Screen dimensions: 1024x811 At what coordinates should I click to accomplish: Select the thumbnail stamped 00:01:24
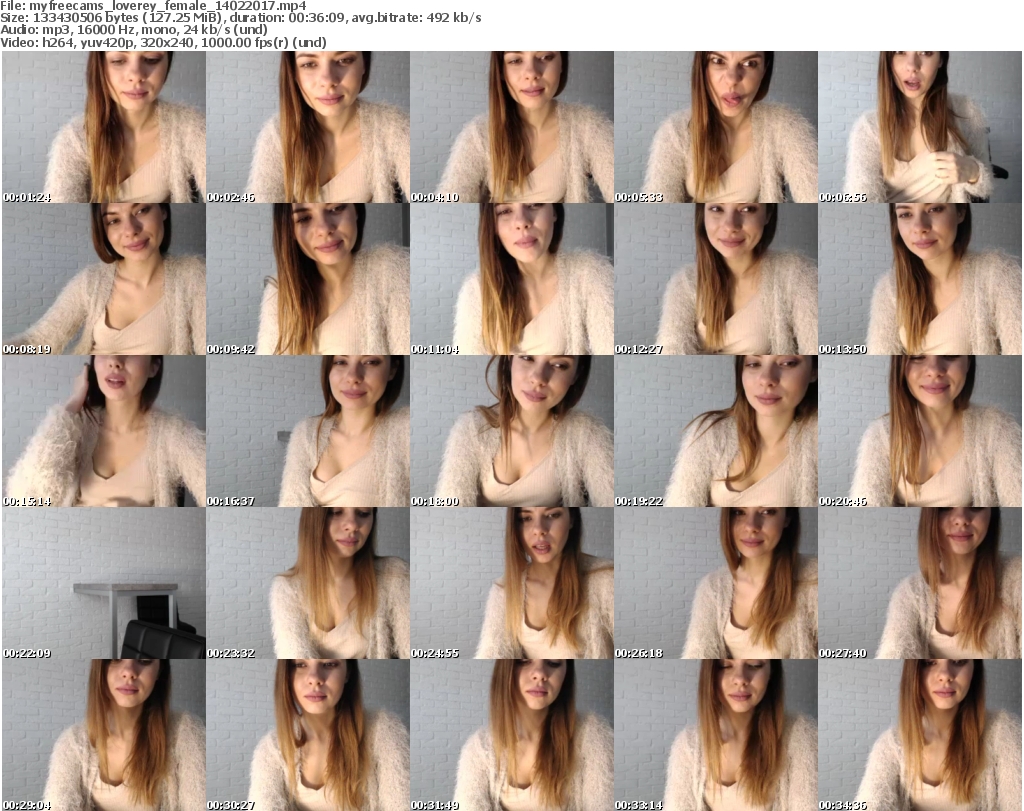point(104,127)
